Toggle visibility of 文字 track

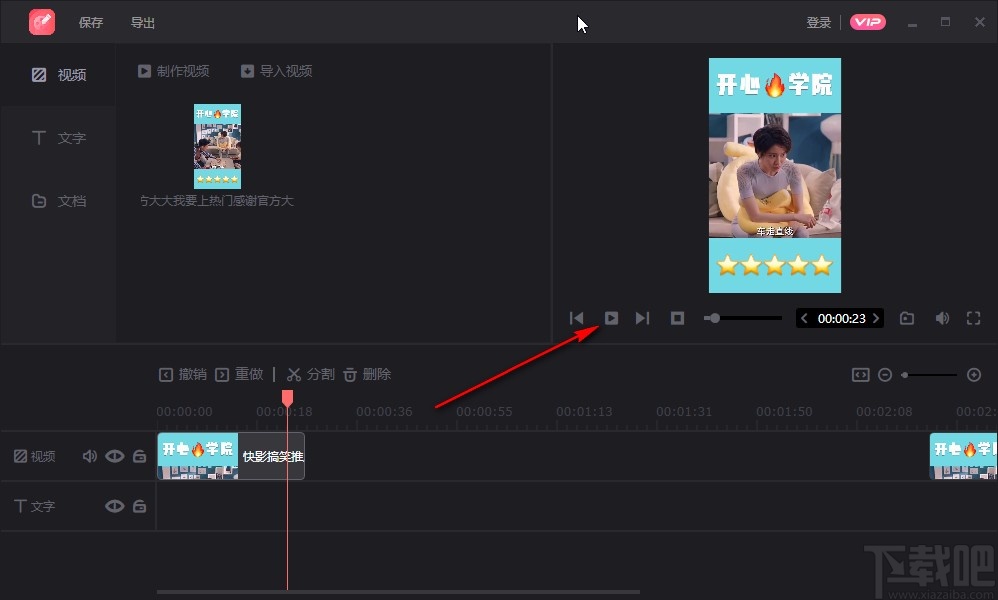click(x=115, y=506)
